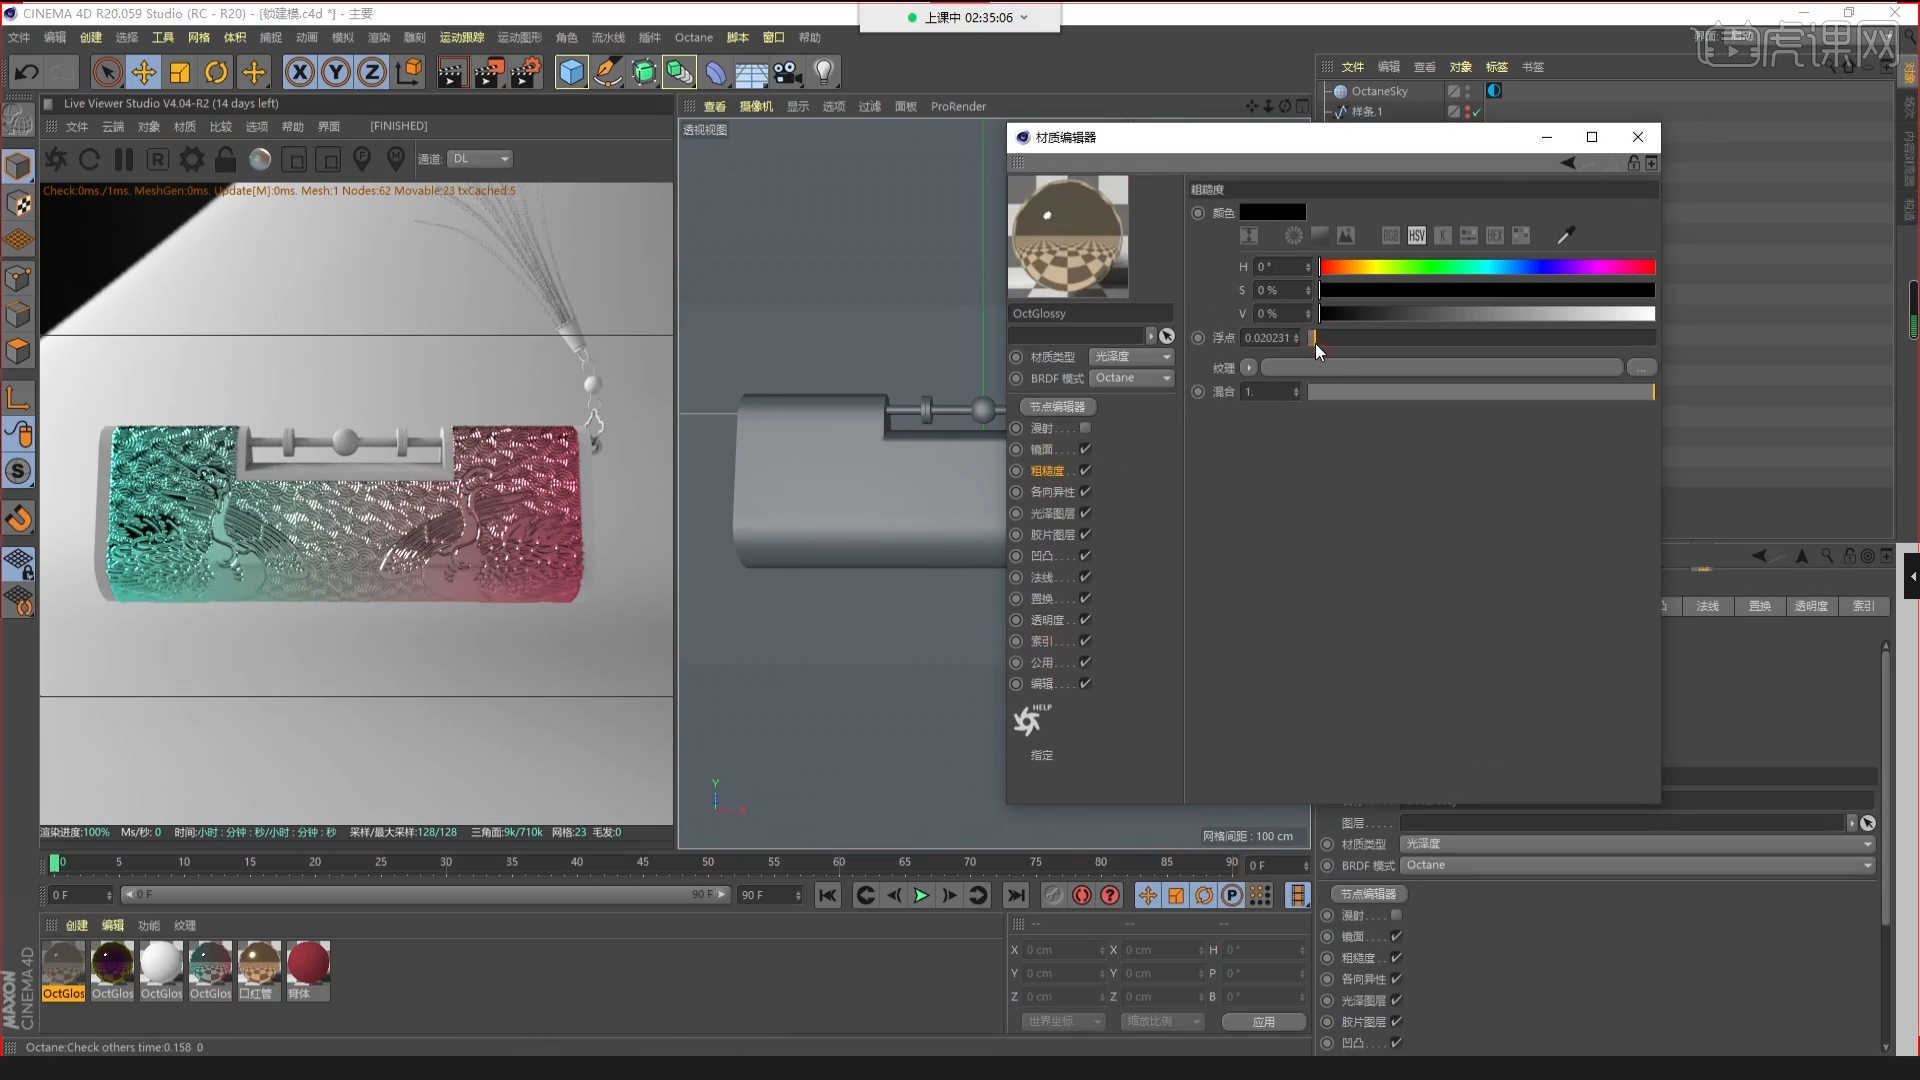The height and width of the screenshot is (1080, 1920).
Task: Open the session timer dropdown 上课中
Action: coord(960,17)
